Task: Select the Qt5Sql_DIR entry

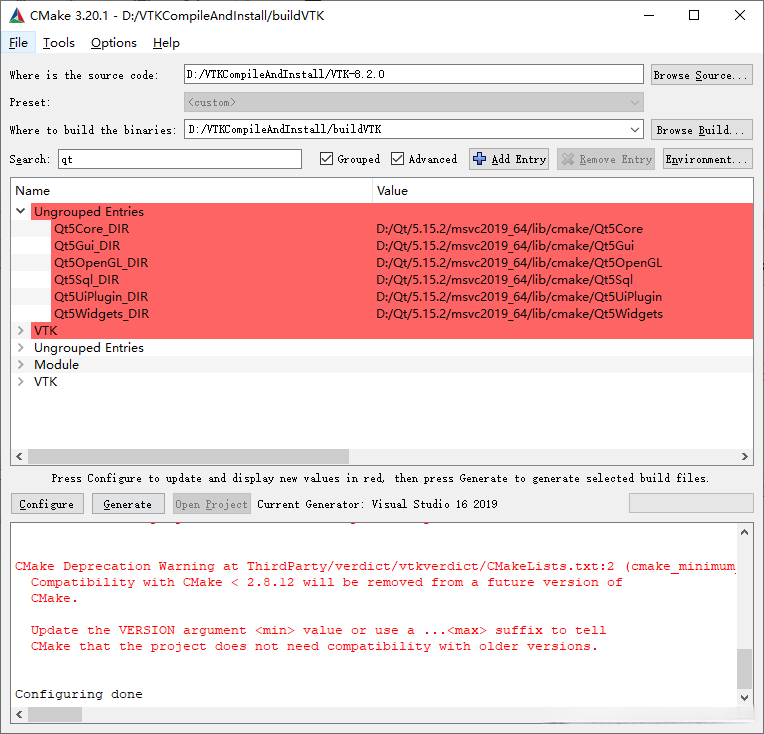Action: point(87,280)
